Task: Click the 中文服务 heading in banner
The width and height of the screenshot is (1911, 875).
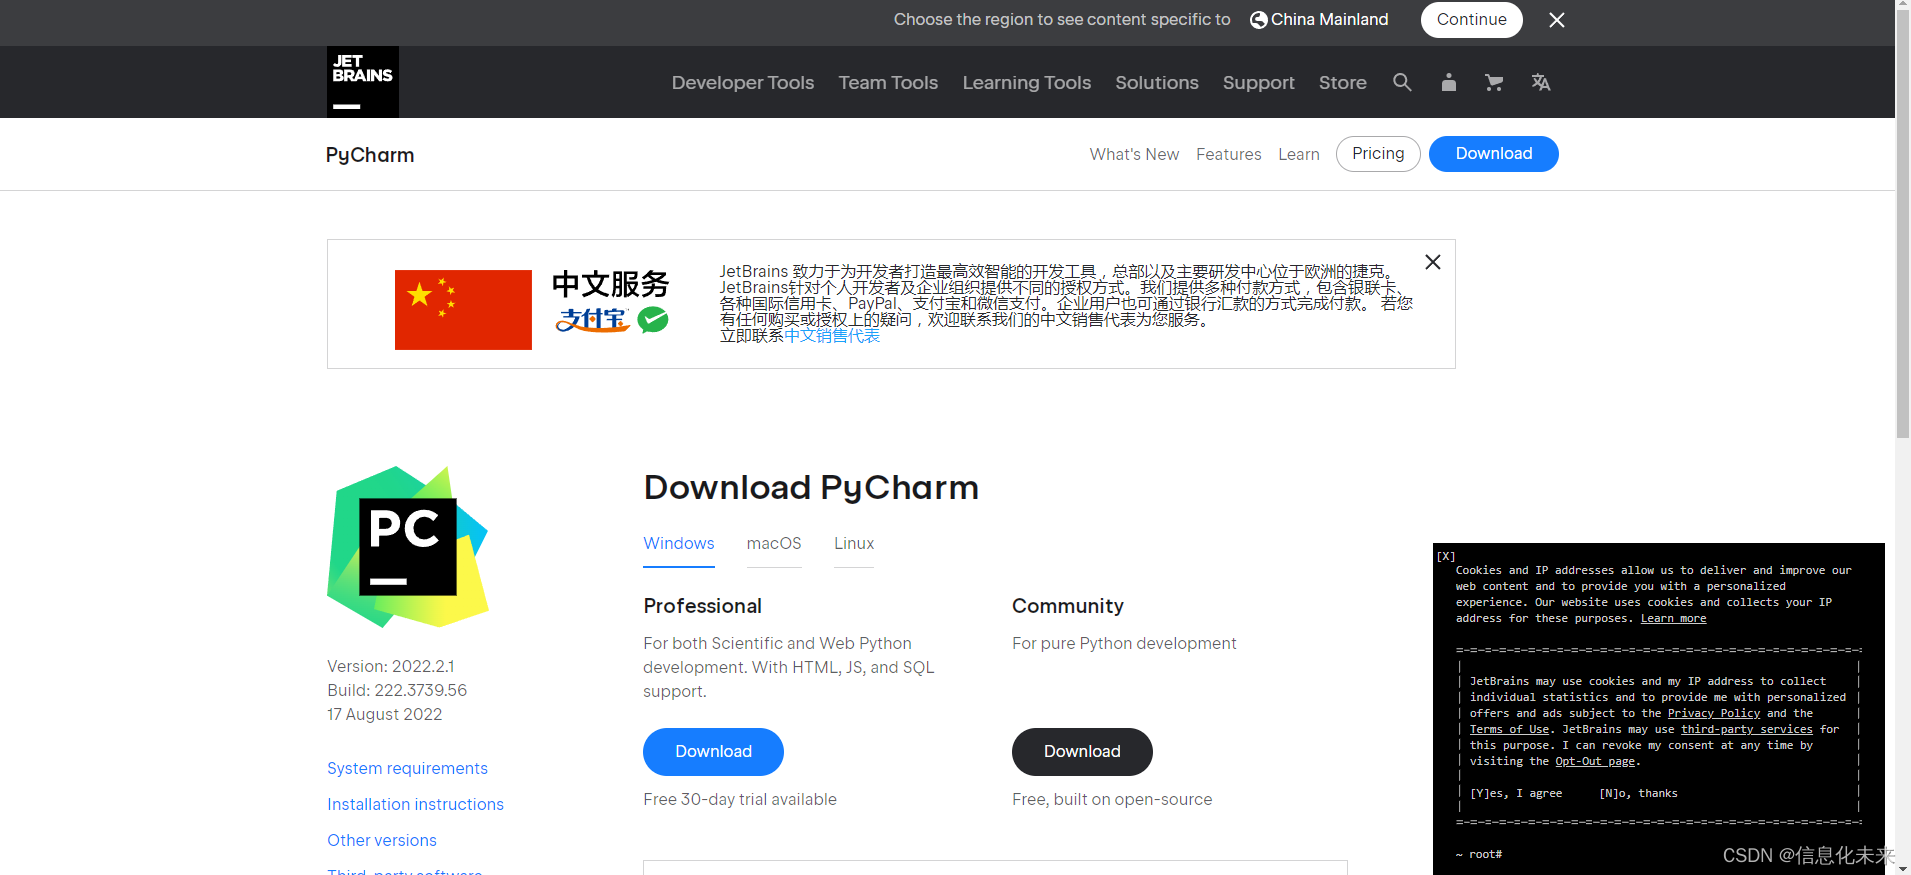Action: [610, 284]
